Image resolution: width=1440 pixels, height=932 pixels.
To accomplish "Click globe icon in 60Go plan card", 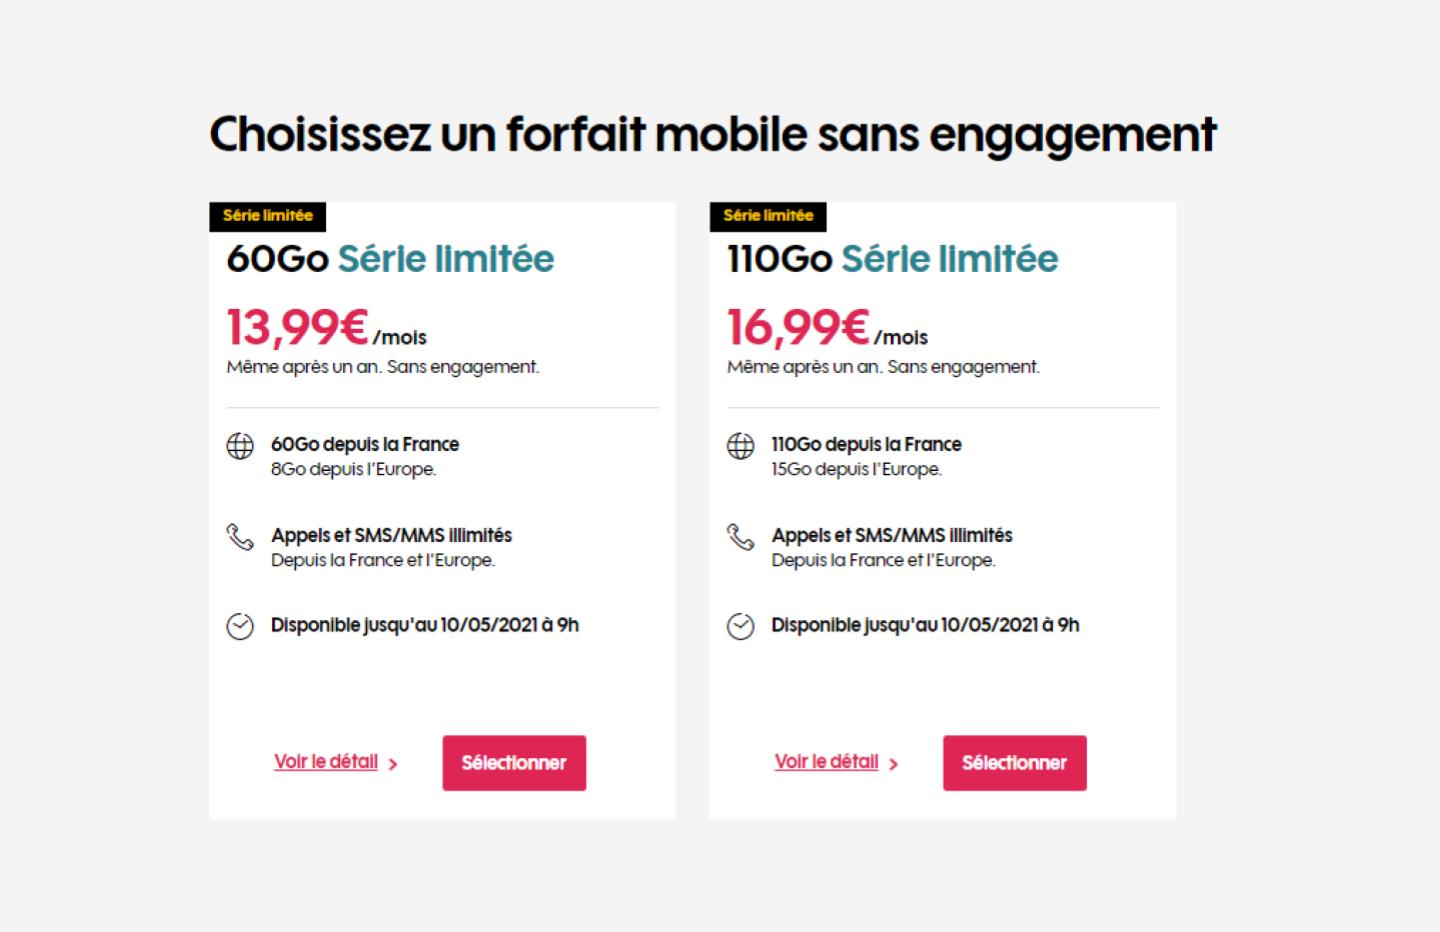I will tap(240, 446).
